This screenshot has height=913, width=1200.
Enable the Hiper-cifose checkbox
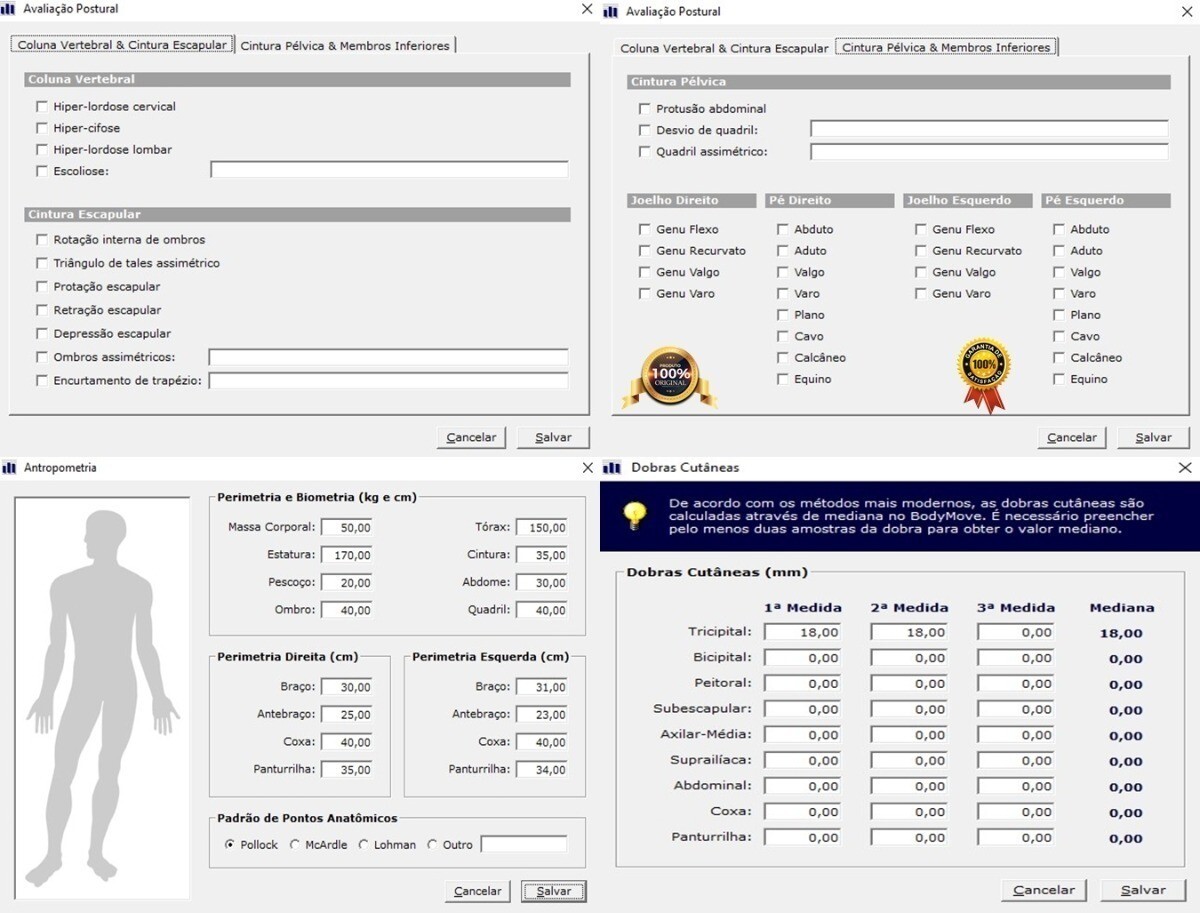[42, 128]
